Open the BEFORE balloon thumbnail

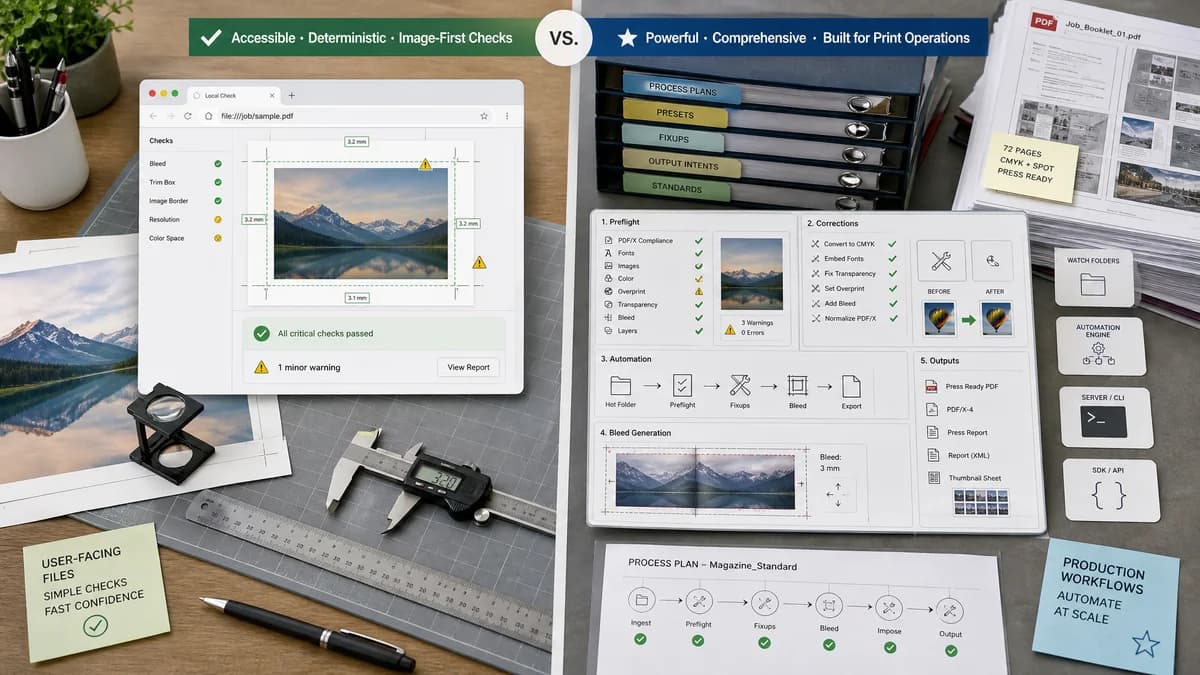tap(940, 319)
